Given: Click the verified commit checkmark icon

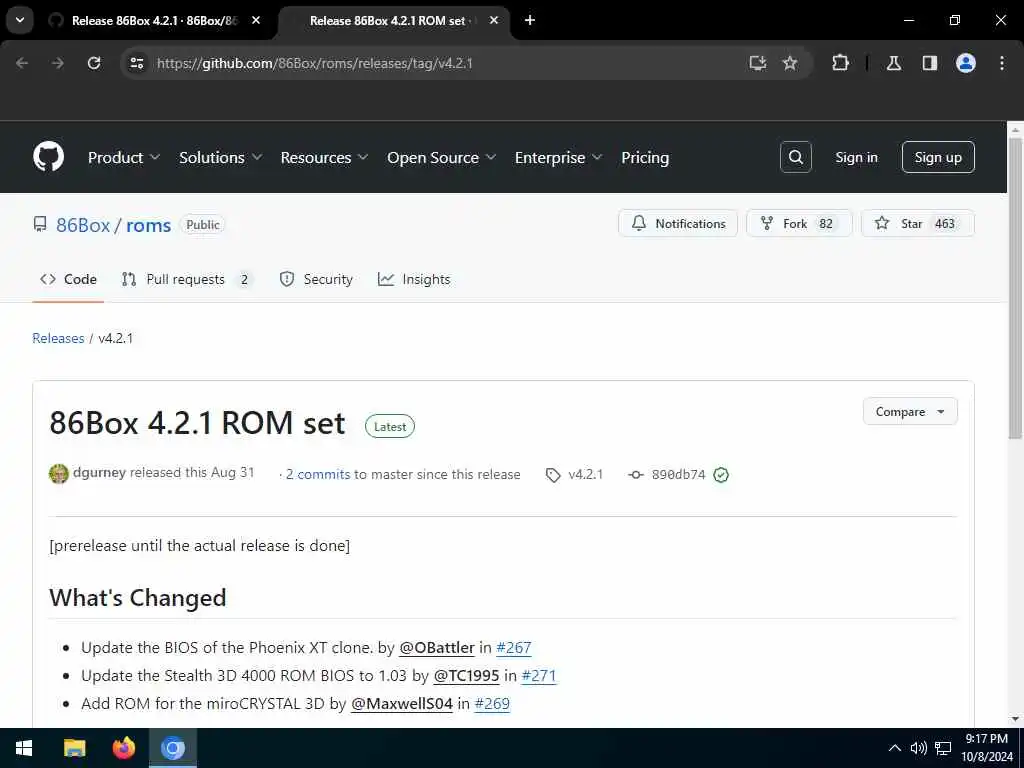Looking at the screenshot, I should (721, 475).
